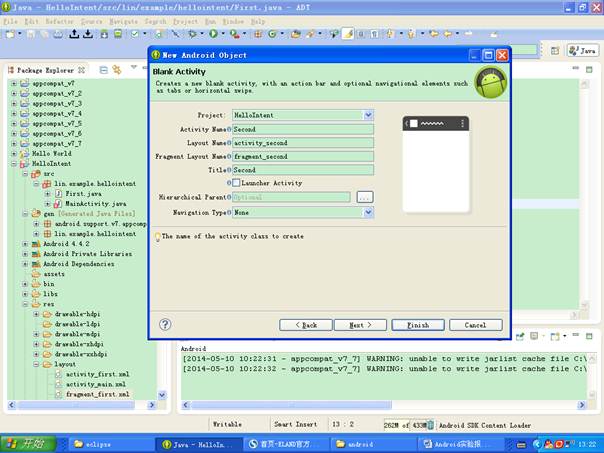
Task: Click the Next button
Action: 360,325
